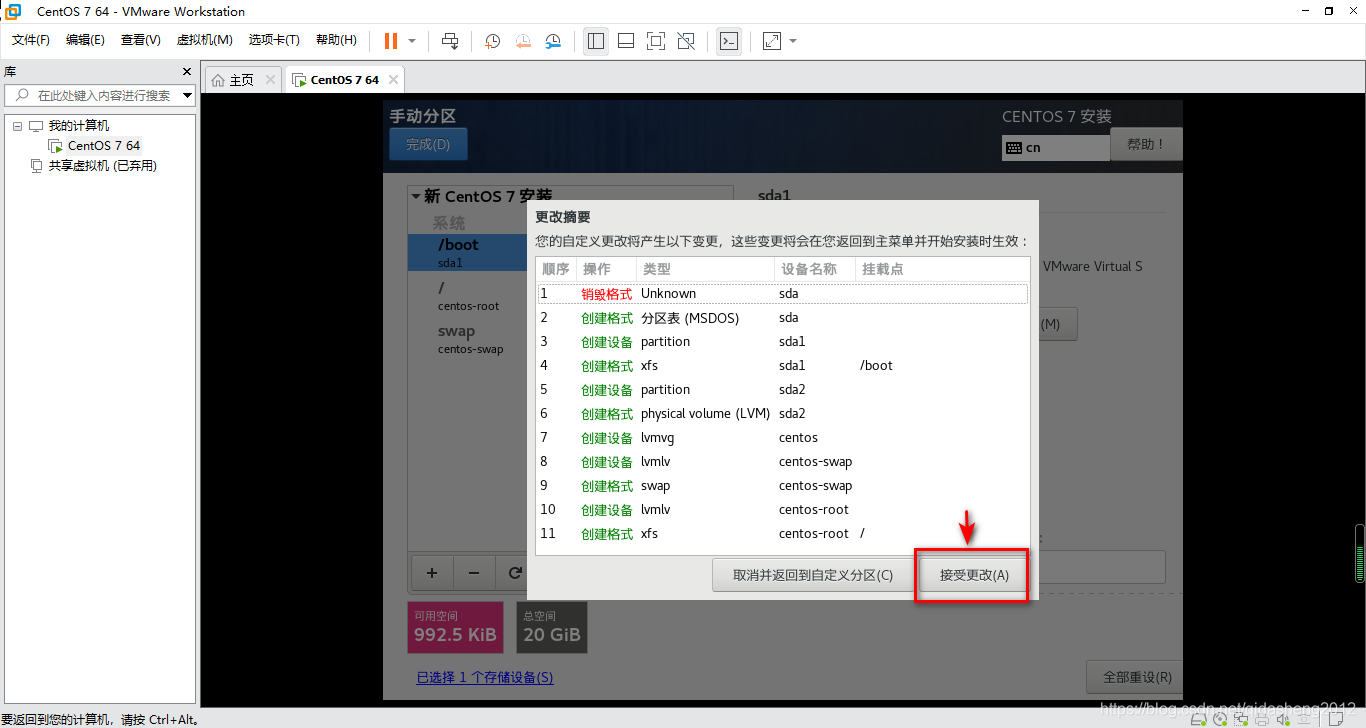Sort by the 设备名称 column header
The image size is (1366, 728).
point(814,269)
